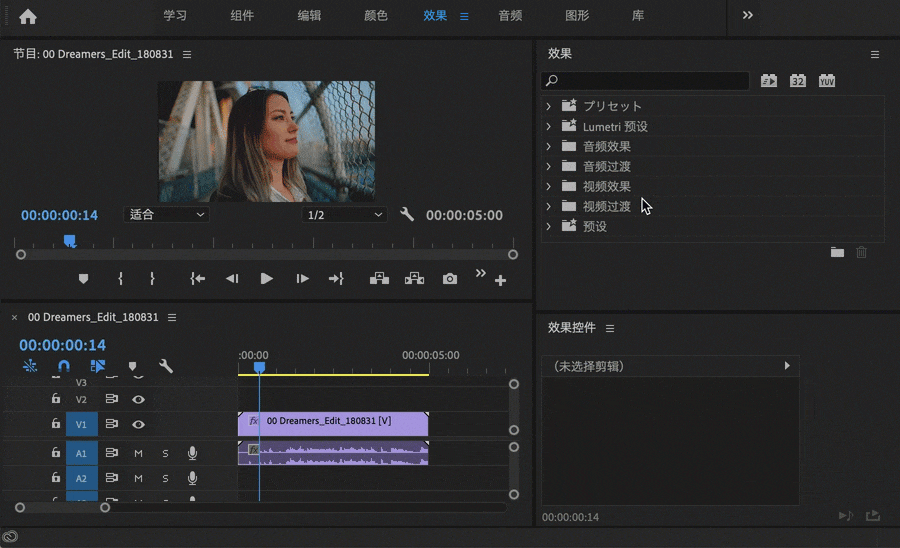
Task: Click the 32-bit color effects filter icon
Action: (797, 81)
